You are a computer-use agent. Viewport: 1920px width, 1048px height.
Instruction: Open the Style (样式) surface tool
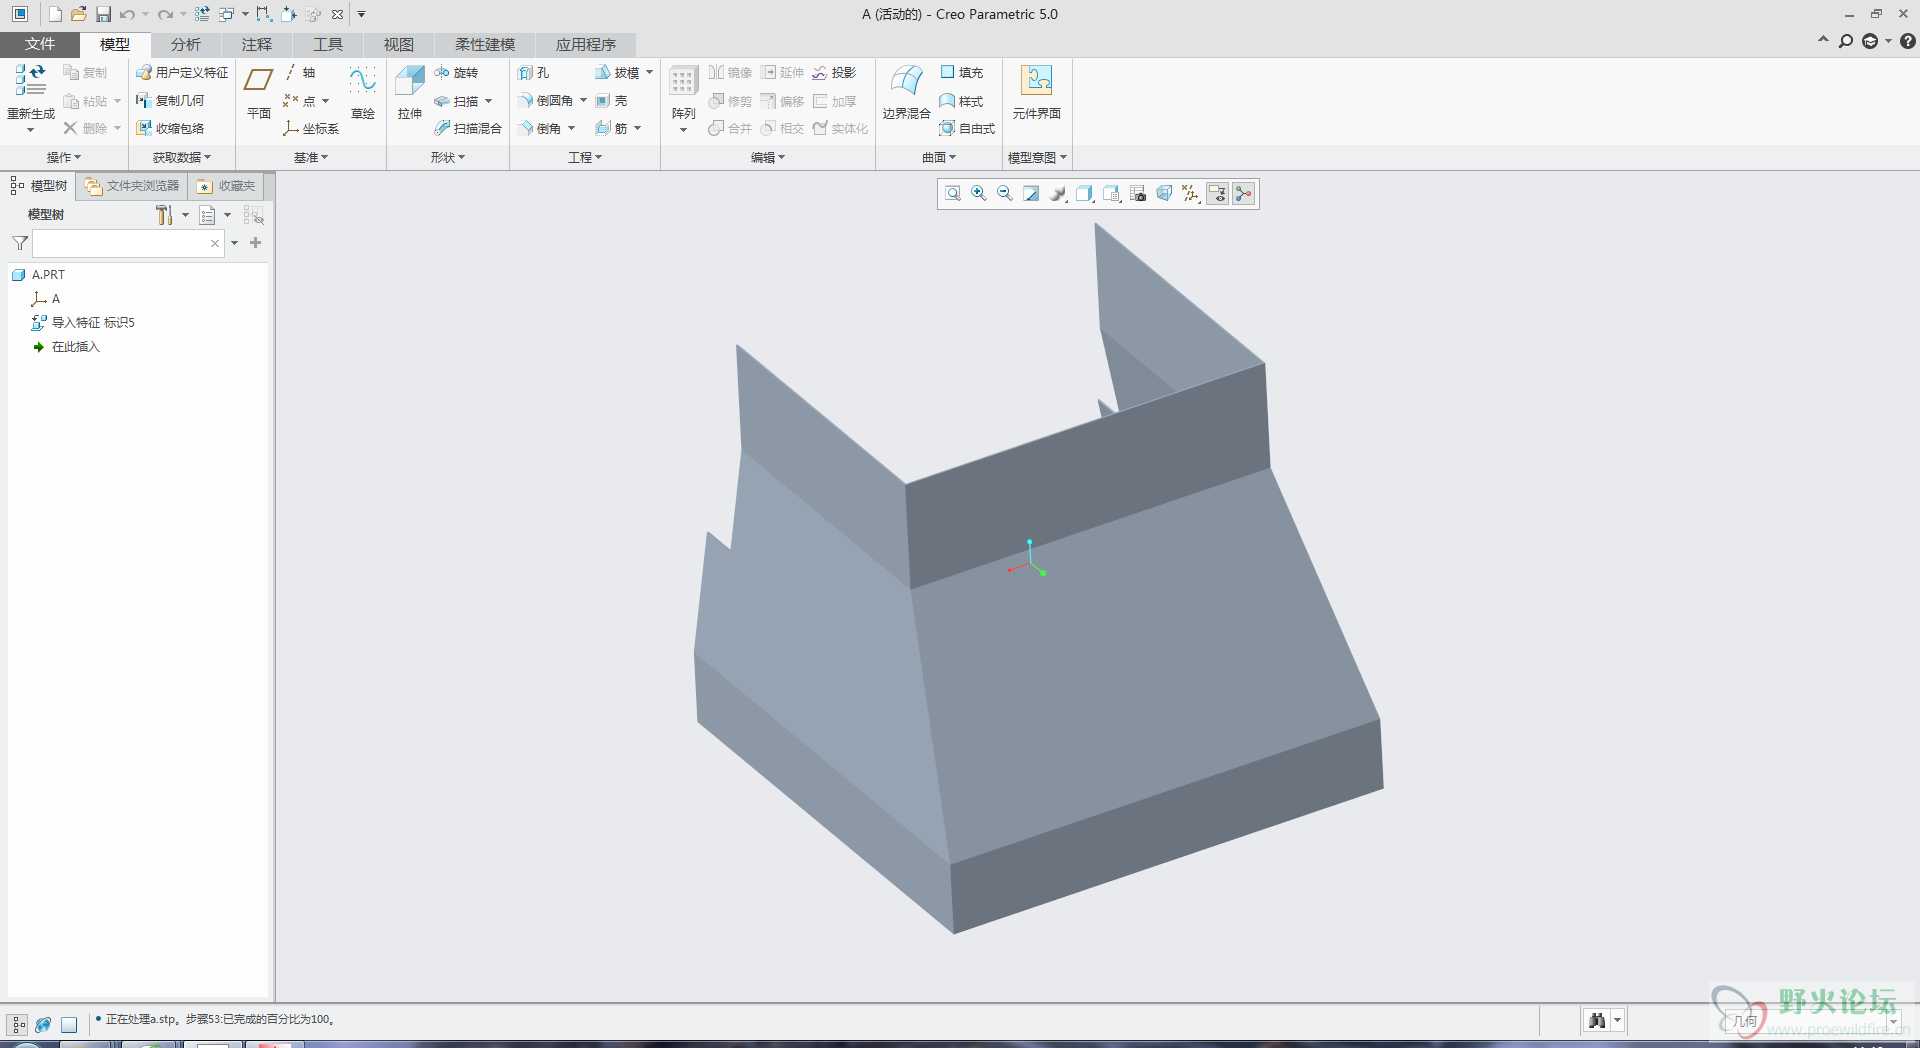click(961, 101)
